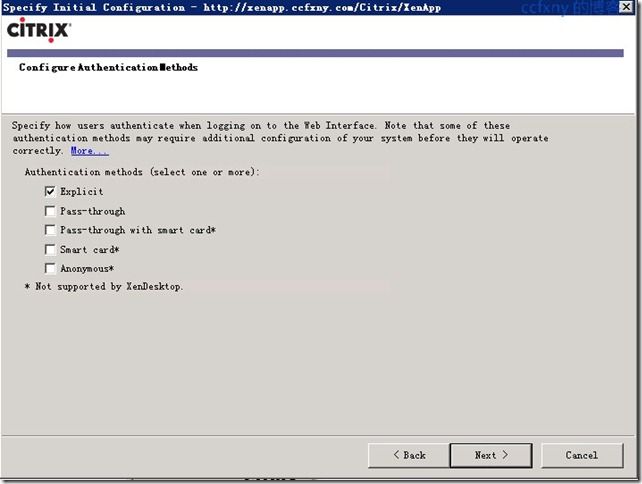The width and height of the screenshot is (642, 484).
Task: Tick the Smart card checkbox
Action: [50, 249]
